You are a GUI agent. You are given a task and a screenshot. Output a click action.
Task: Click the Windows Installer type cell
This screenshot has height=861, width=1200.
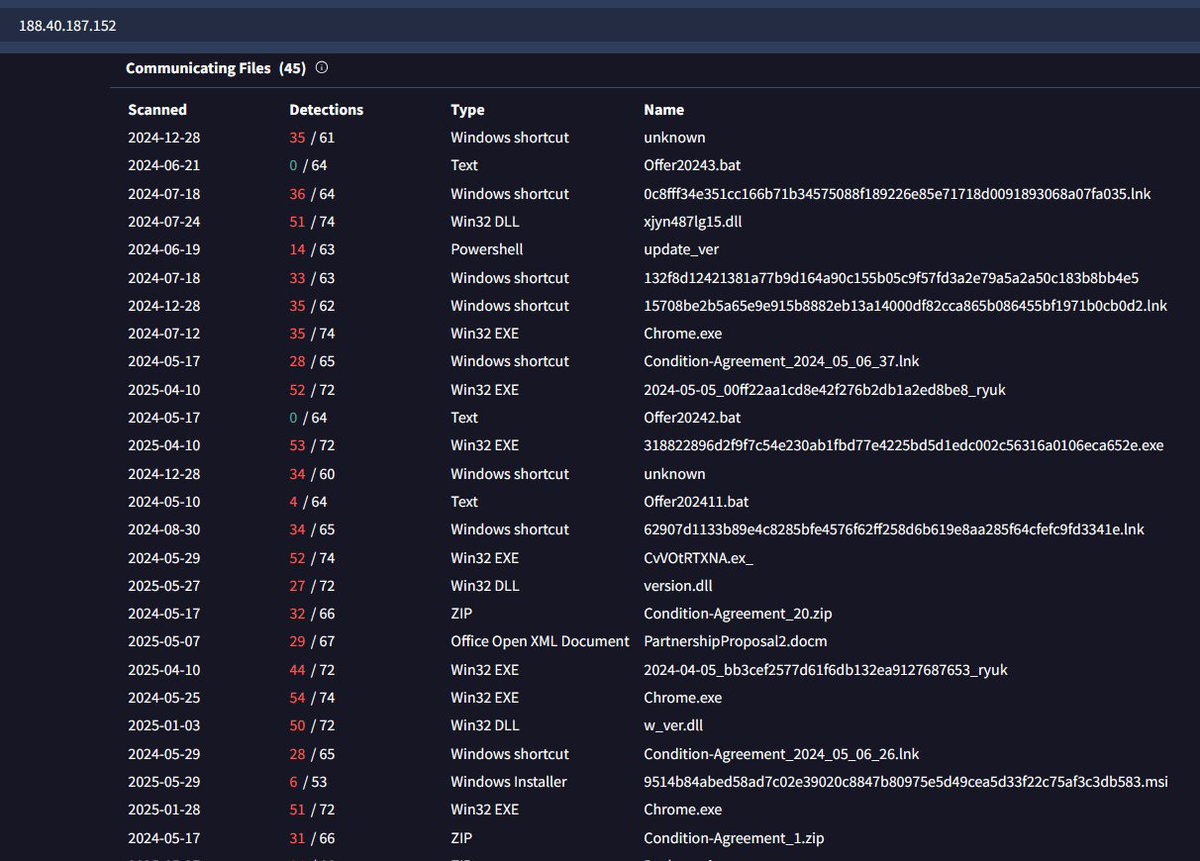point(509,782)
